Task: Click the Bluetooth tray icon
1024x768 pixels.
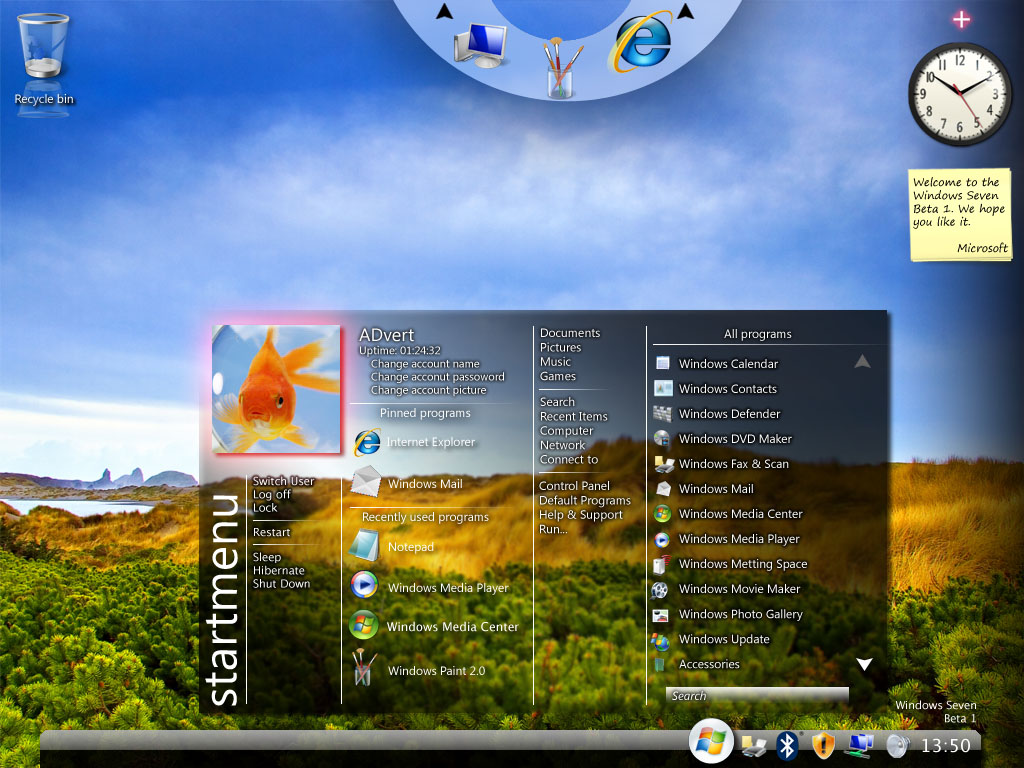Action: coord(788,745)
